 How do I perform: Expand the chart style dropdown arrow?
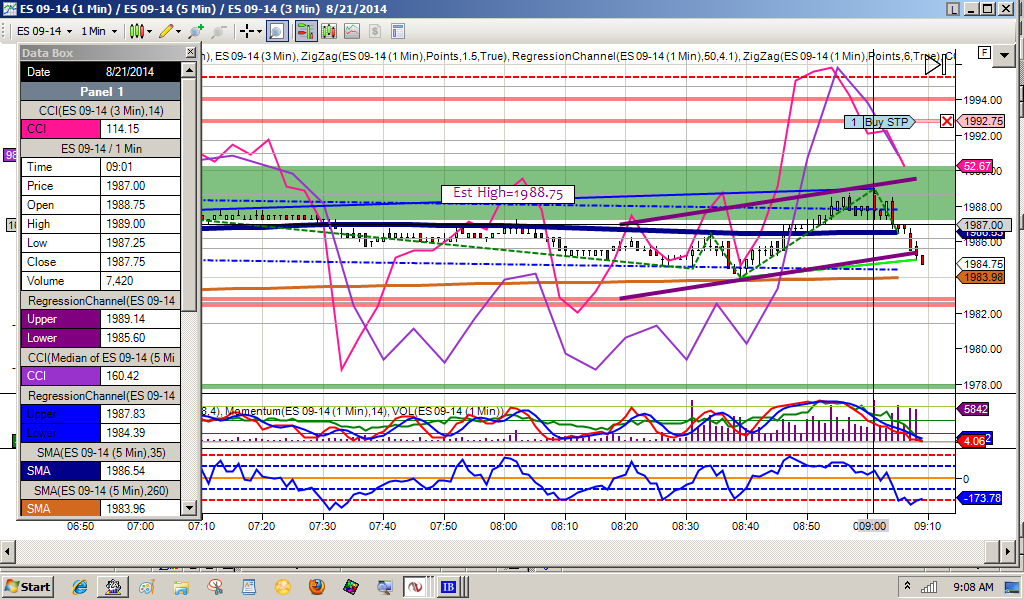150,31
